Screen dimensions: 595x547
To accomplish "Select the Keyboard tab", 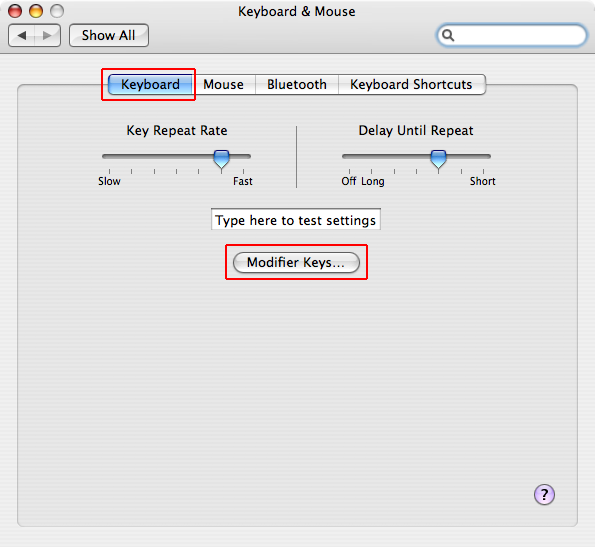I will point(150,84).
